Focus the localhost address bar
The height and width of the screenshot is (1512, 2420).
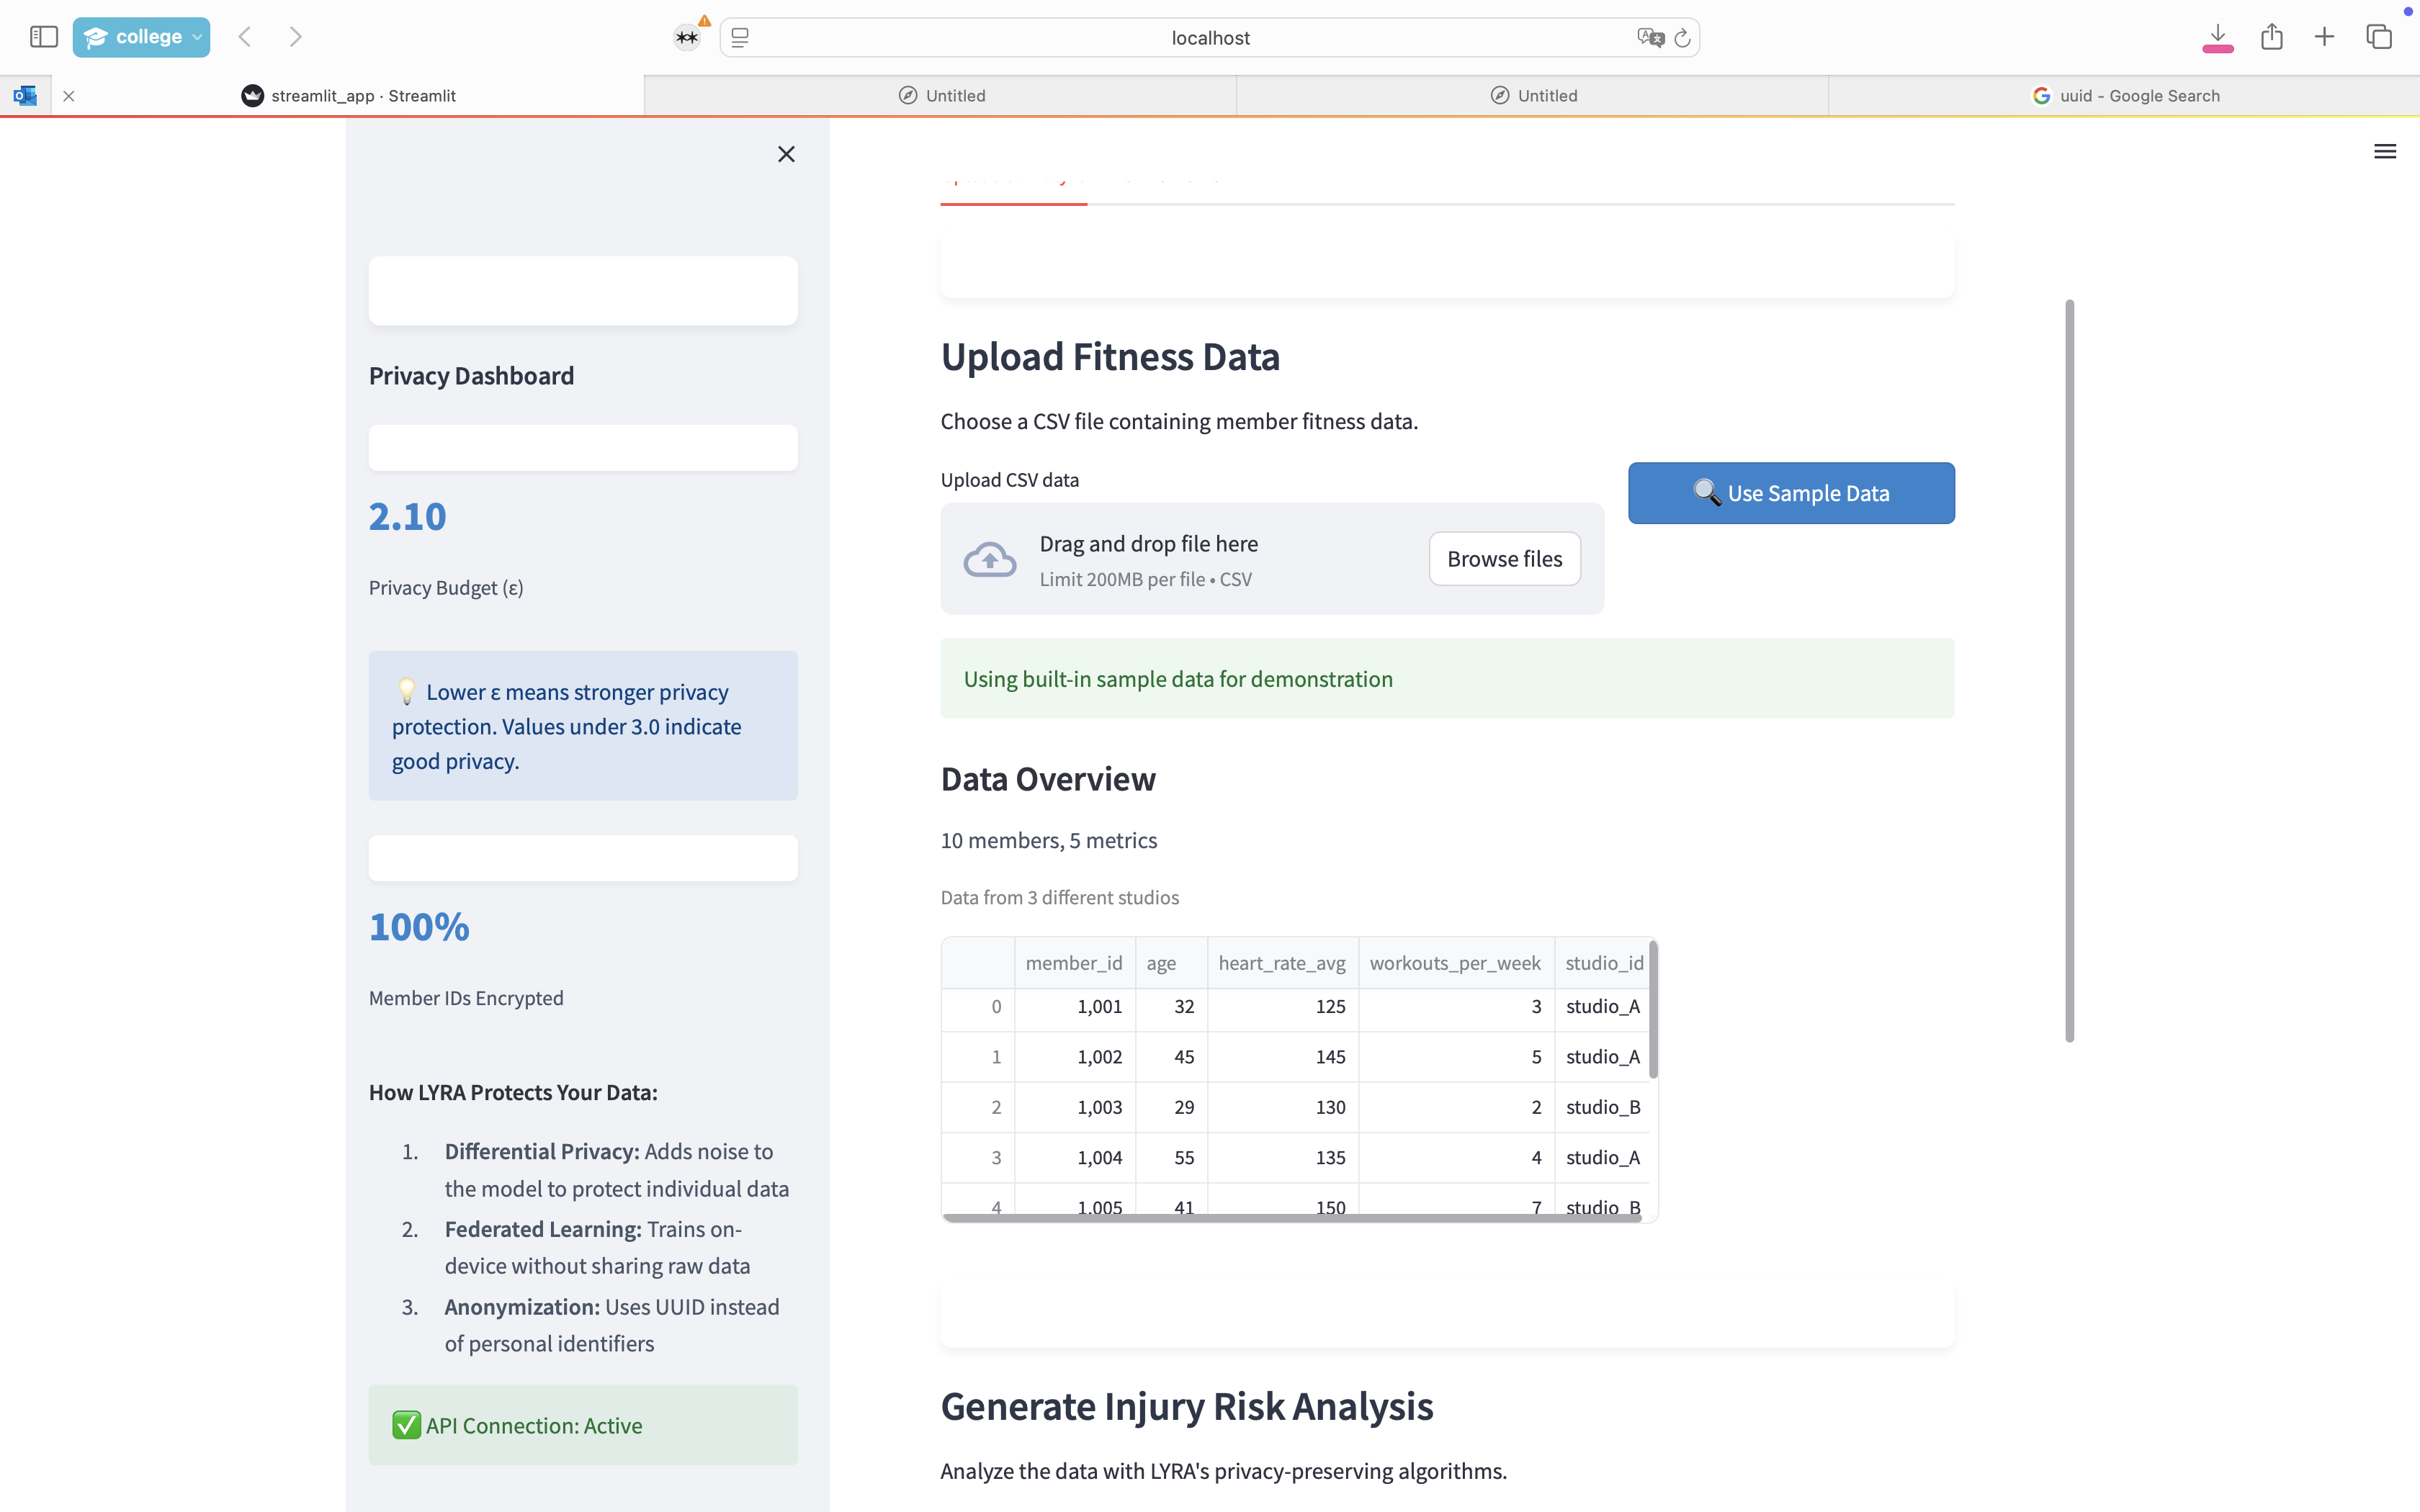click(1210, 38)
